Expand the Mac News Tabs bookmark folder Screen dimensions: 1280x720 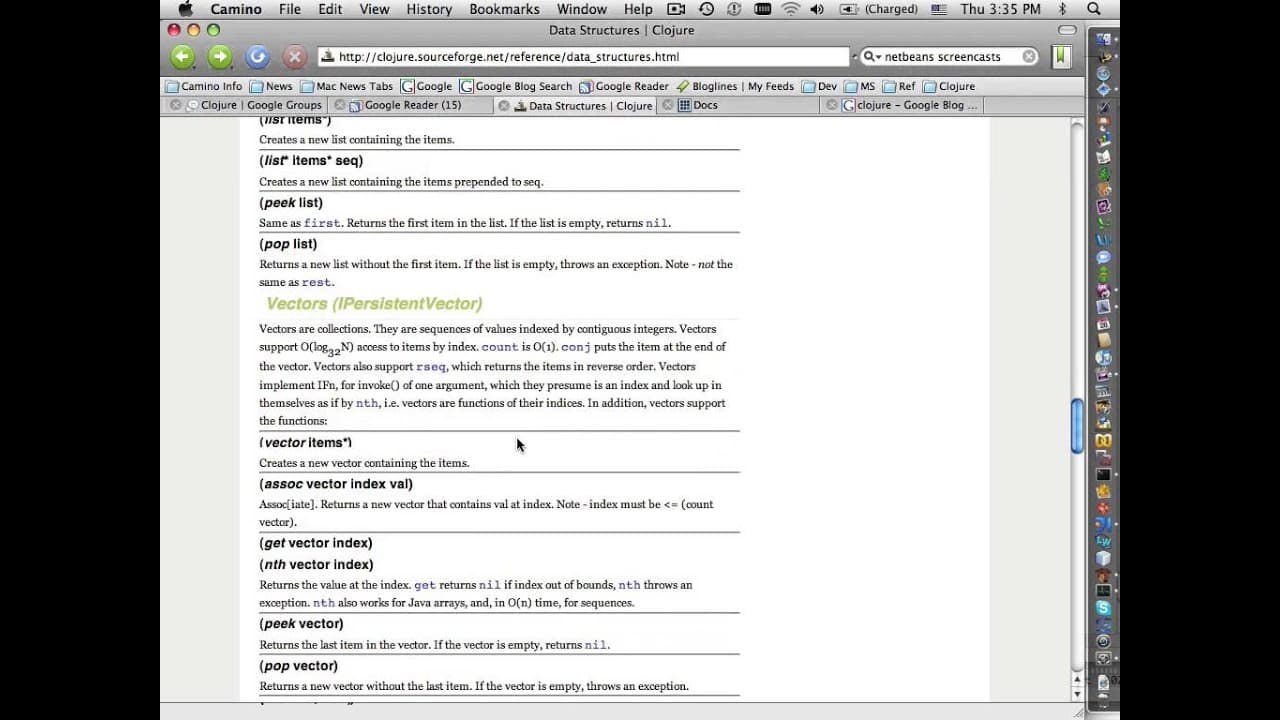347,86
